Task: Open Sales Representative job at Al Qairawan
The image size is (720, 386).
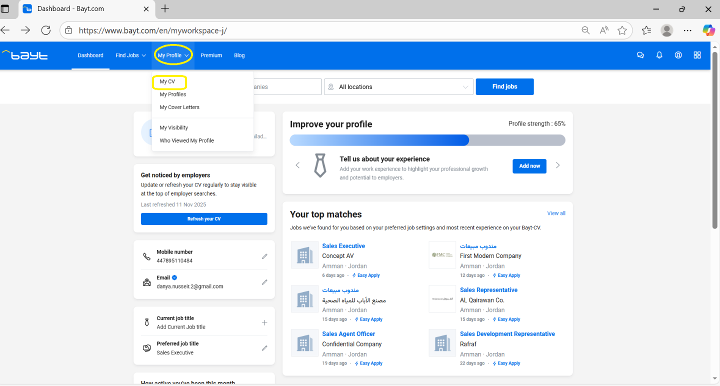Action: [x=489, y=290]
